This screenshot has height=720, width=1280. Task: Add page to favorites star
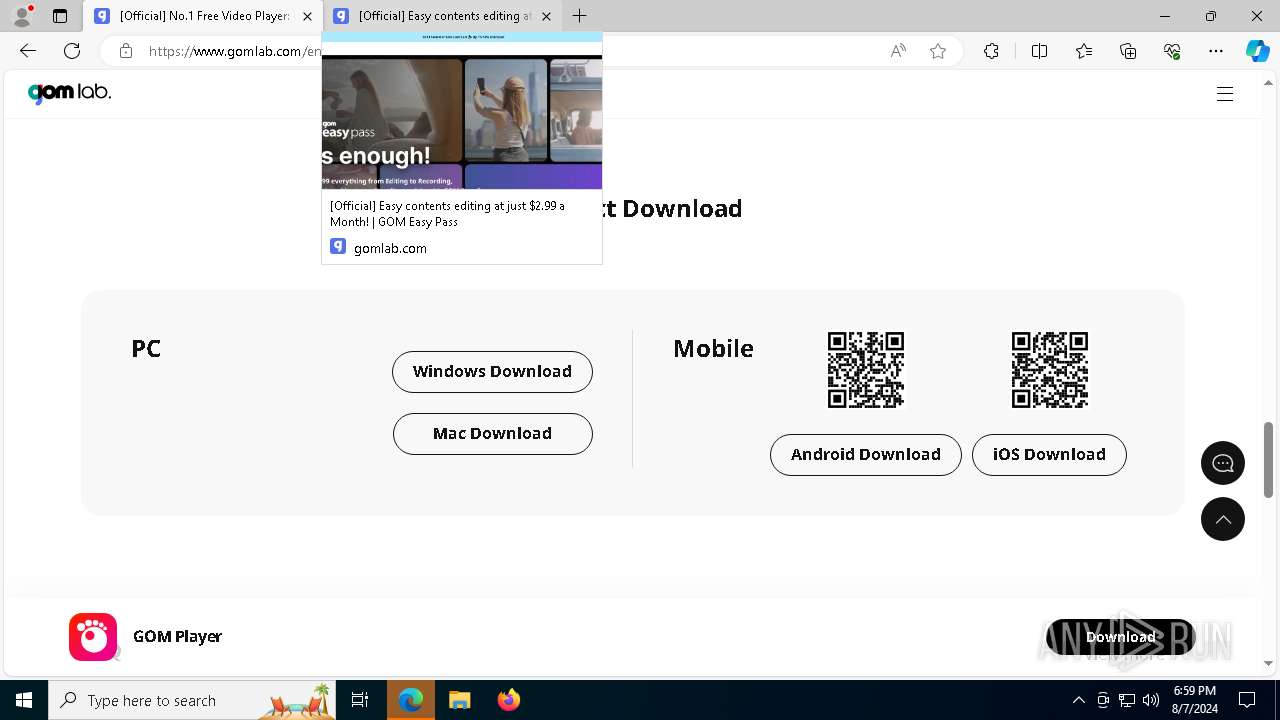pyautogui.click(x=938, y=51)
